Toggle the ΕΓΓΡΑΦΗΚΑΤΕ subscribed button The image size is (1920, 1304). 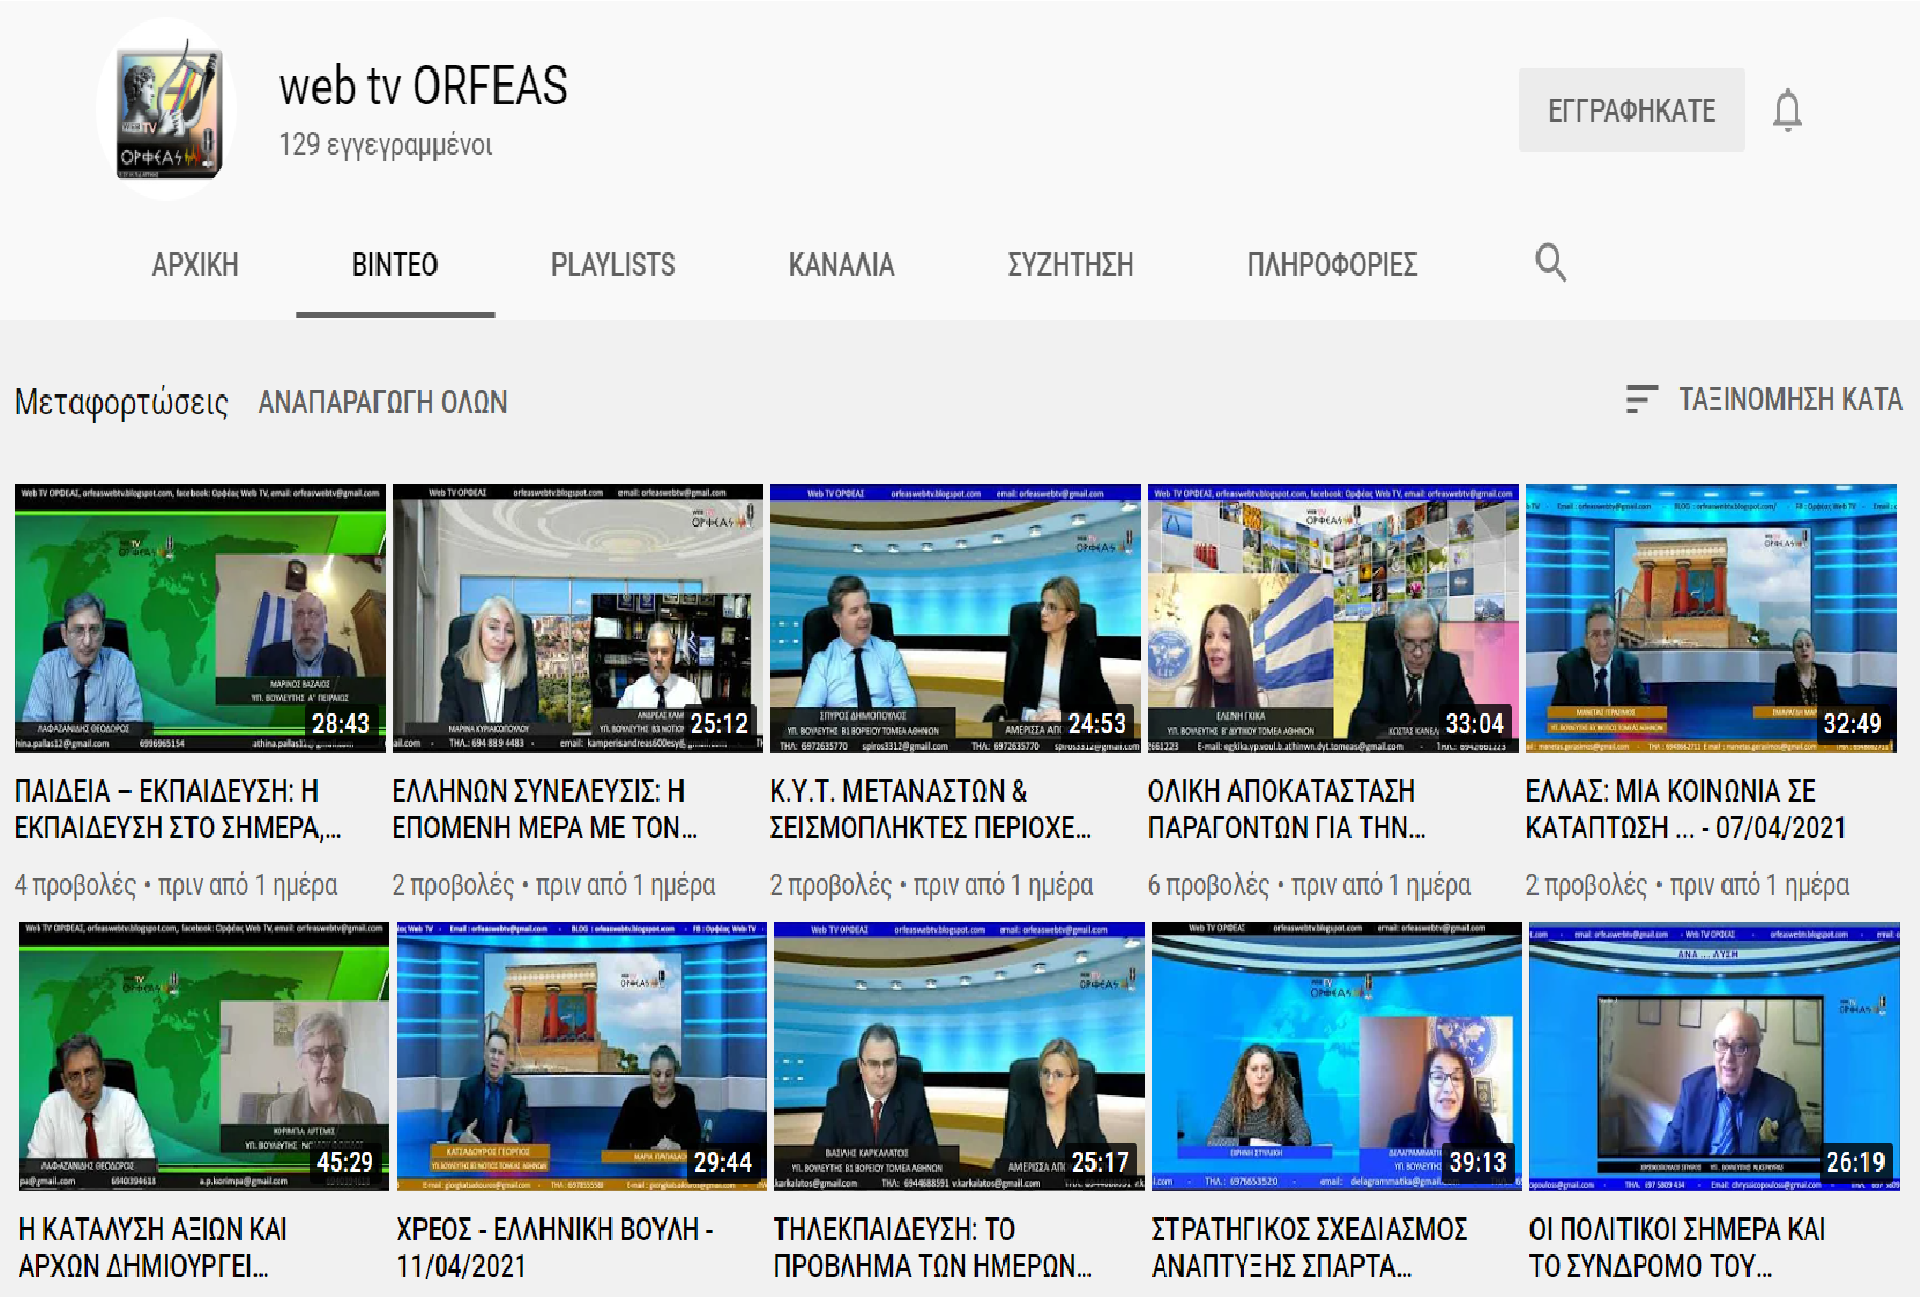[1631, 110]
